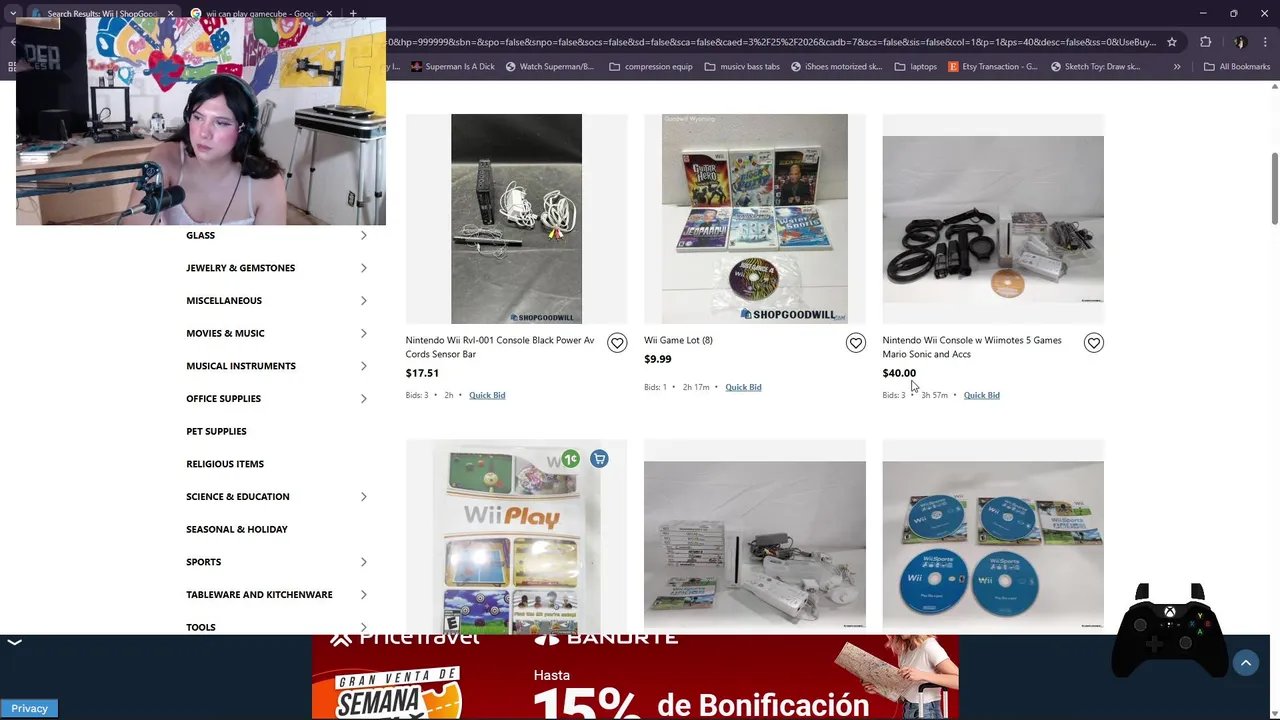Viewport: 1280px width, 720px height.
Task: Open Superman Is A Dick bookmark
Action: click(452, 67)
